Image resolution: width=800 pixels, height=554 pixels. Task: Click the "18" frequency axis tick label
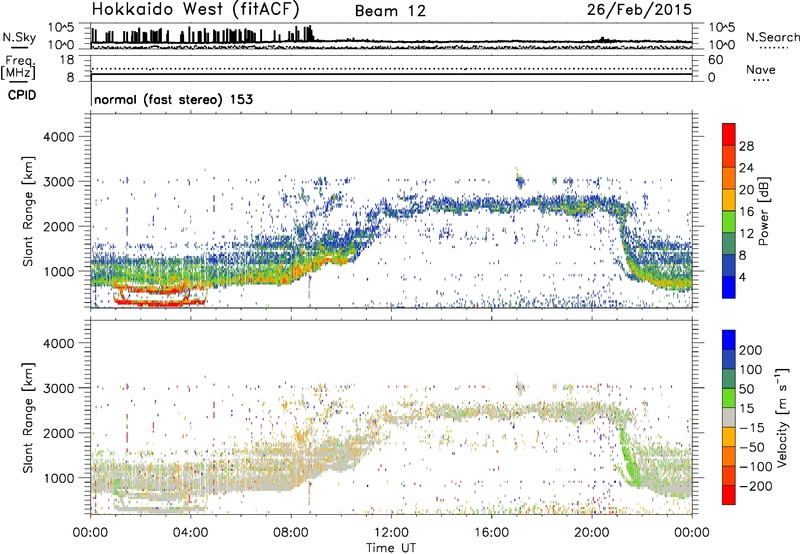[67, 60]
